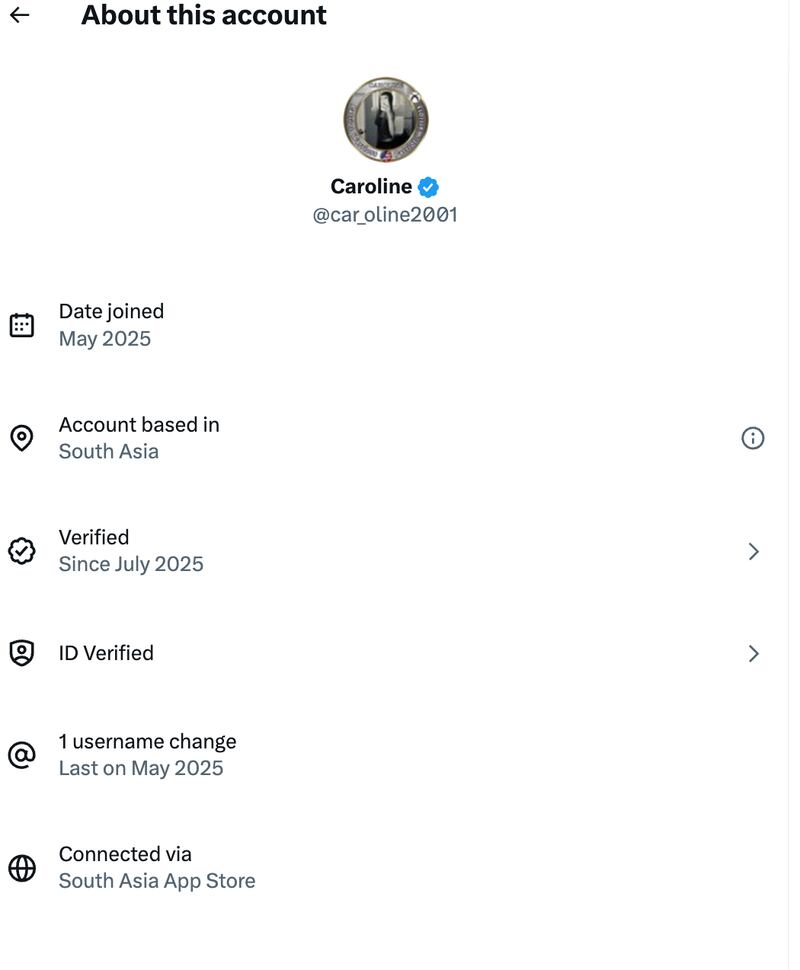
Task: Open ID Verified details chevron
Action: 753,653
